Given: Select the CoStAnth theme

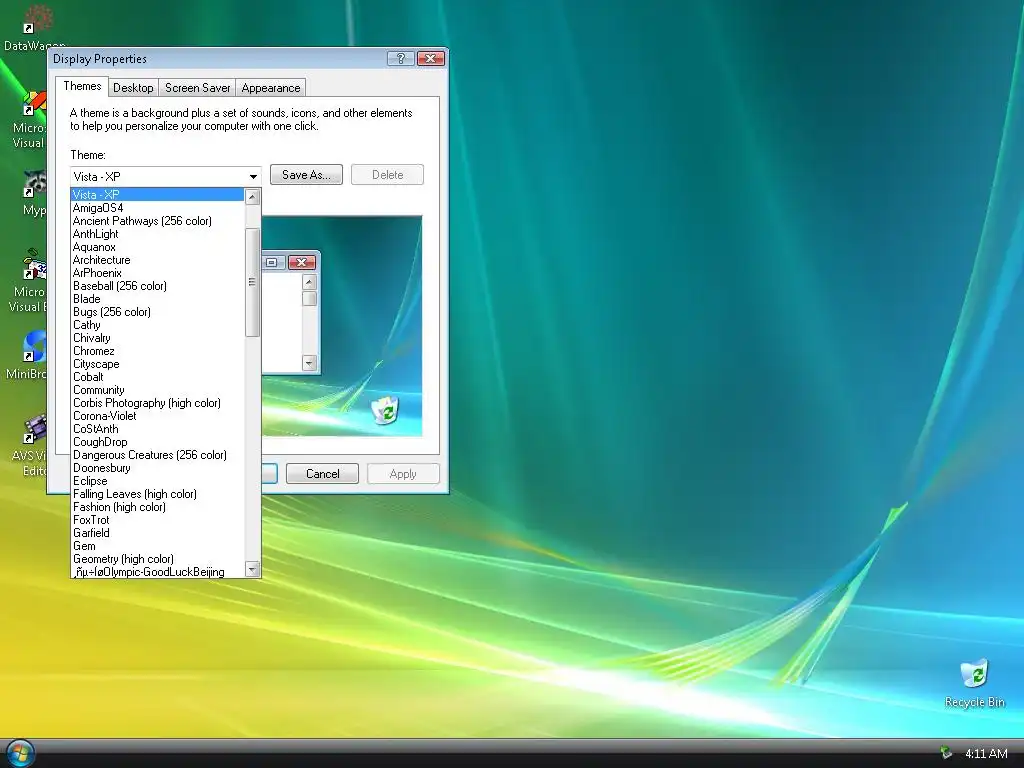Looking at the screenshot, I should coord(157,429).
